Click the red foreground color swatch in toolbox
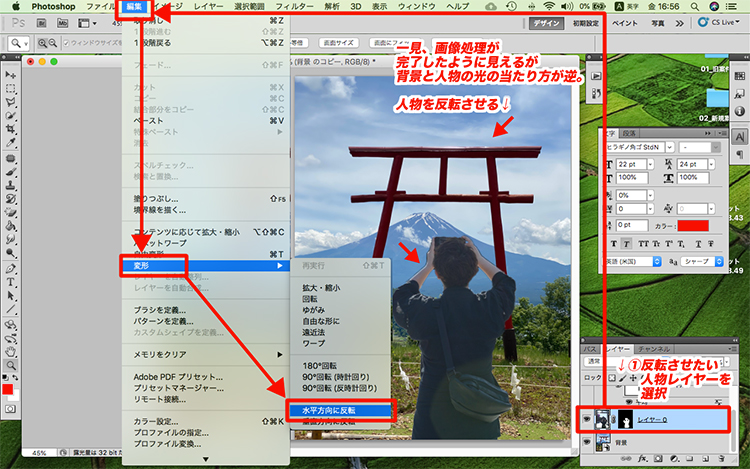Image resolution: width=750 pixels, height=469 pixels. point(8,390)
